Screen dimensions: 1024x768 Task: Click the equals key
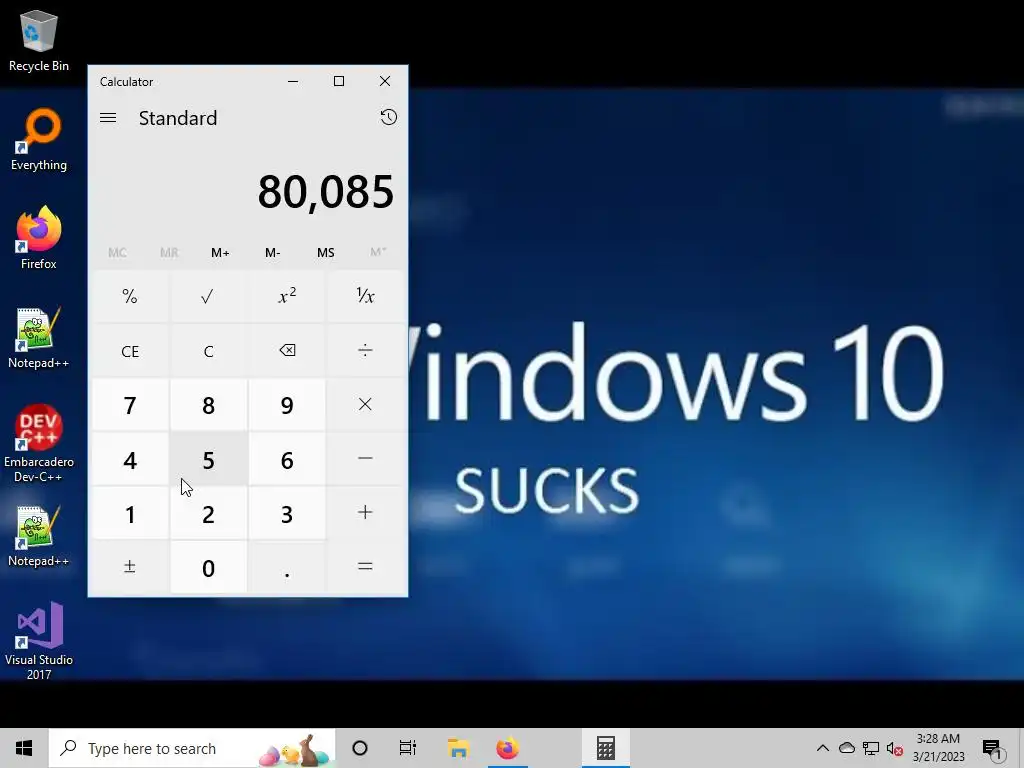click(365, 568)
